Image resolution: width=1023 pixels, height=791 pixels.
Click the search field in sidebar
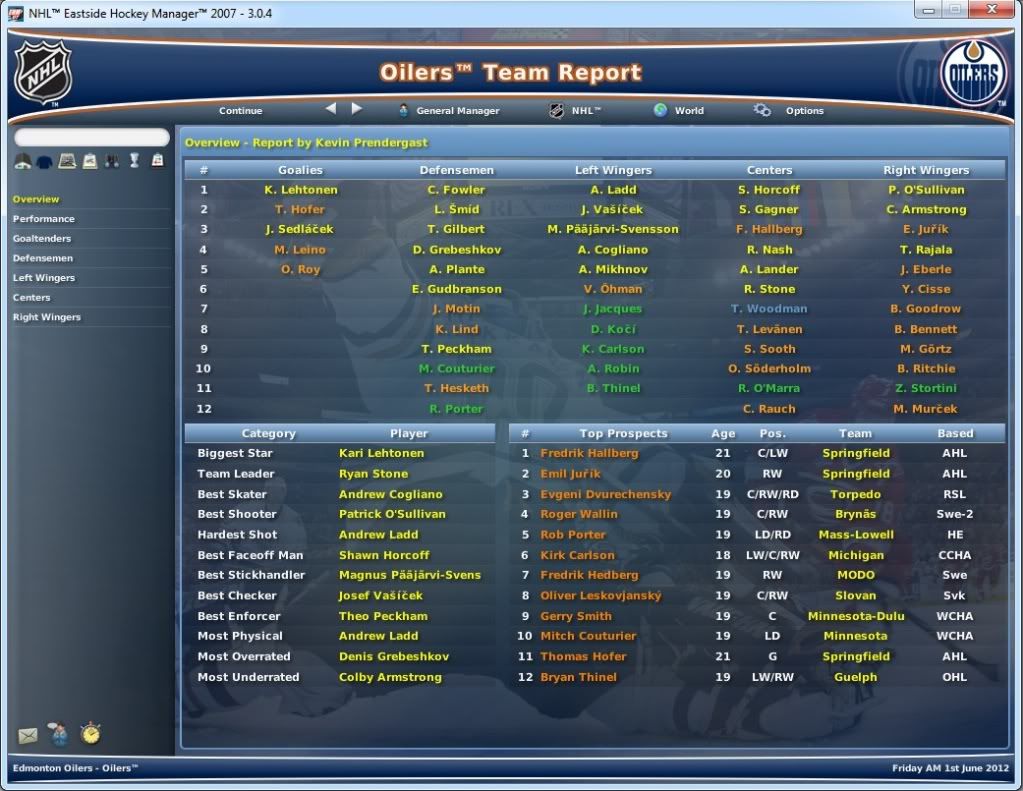(92, 137)
